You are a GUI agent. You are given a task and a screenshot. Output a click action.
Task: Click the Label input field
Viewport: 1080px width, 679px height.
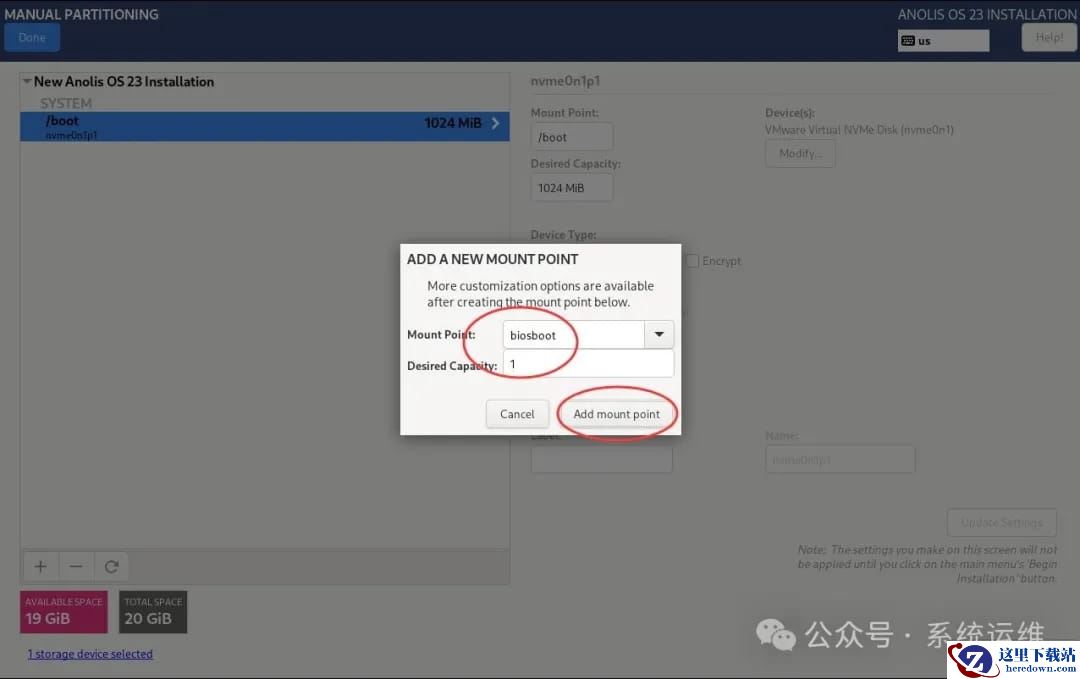(601, 459)
